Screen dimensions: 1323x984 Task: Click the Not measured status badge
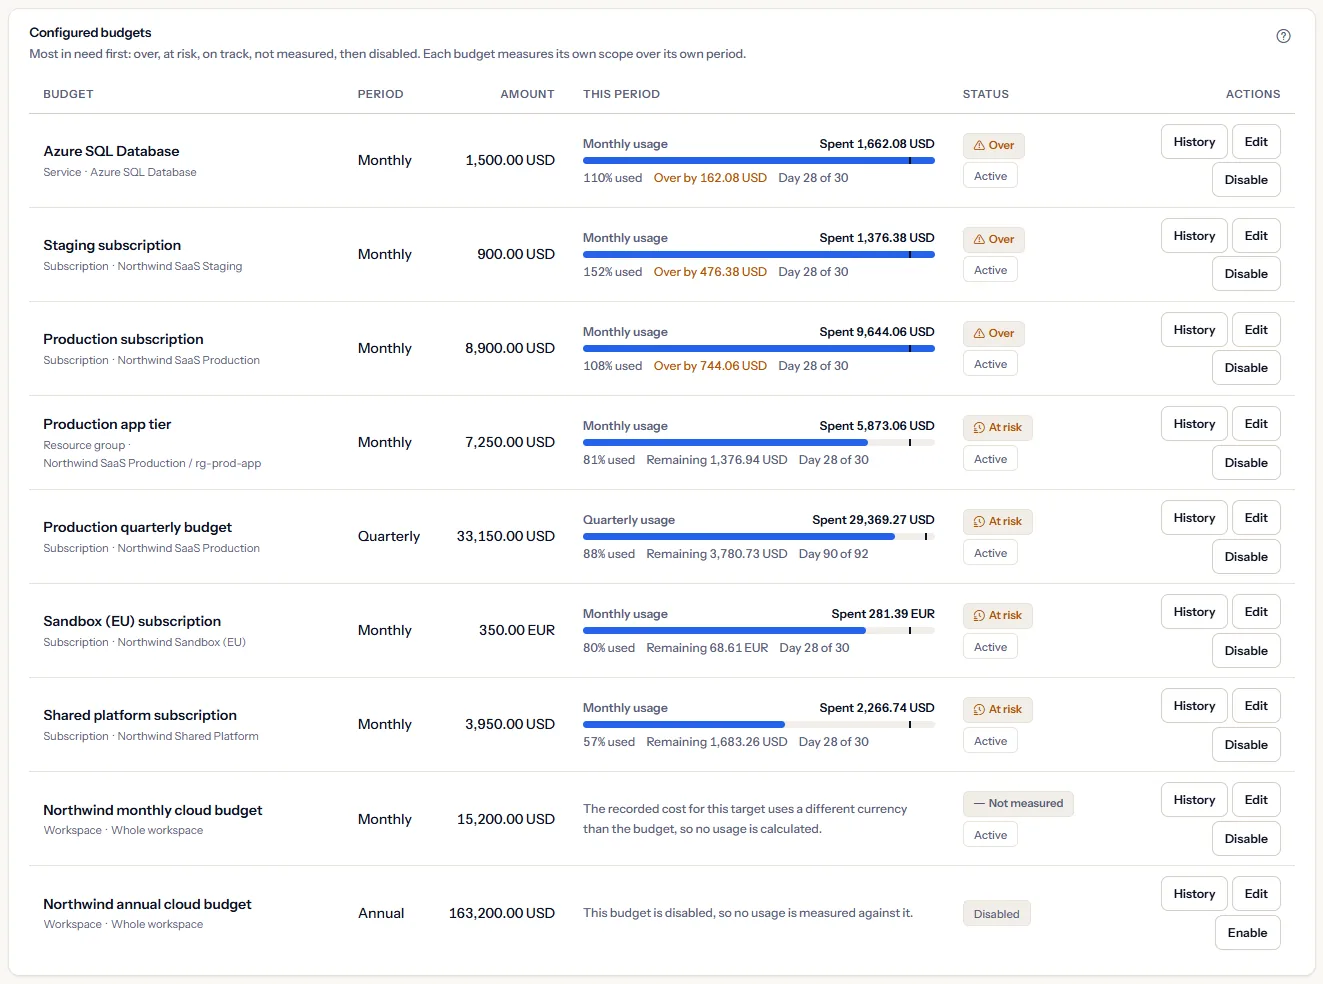[x=1018, y=804]
